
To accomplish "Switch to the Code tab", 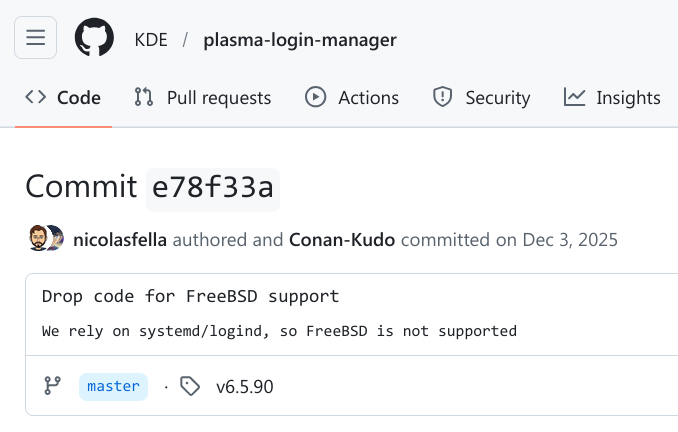I will tap(63, 97).
